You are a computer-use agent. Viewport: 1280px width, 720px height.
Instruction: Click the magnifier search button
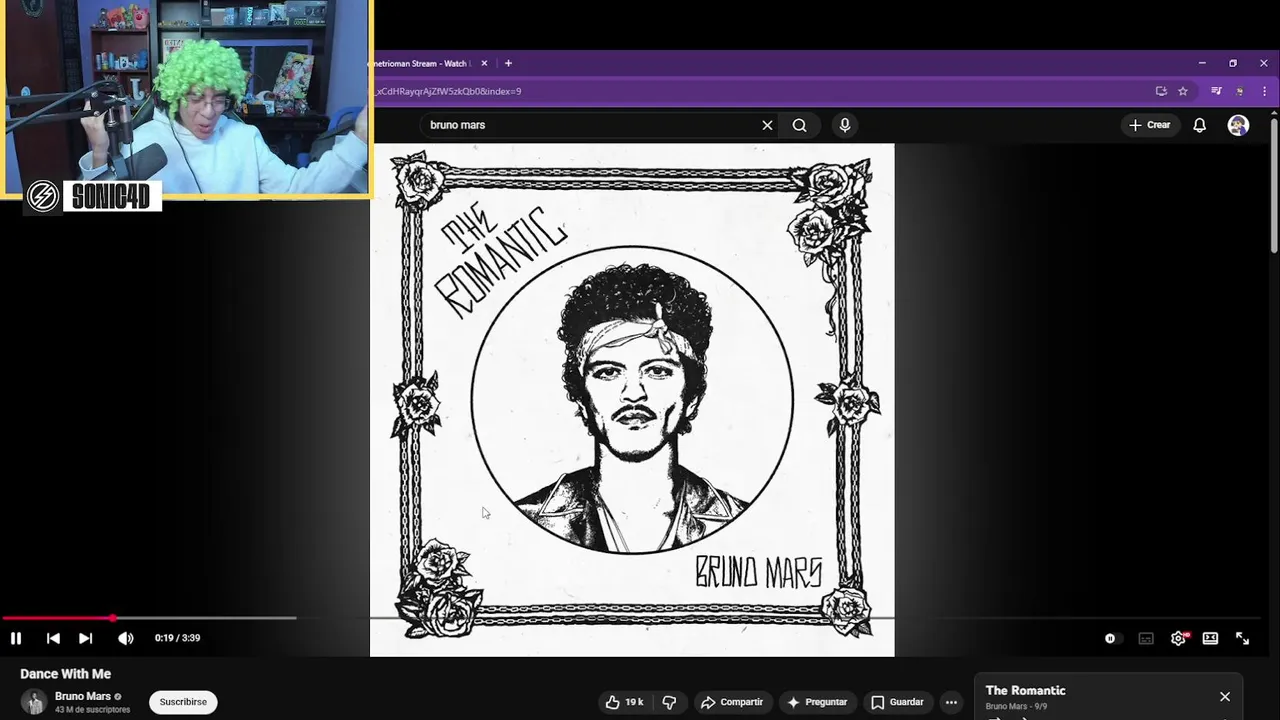tap(799, 125)
